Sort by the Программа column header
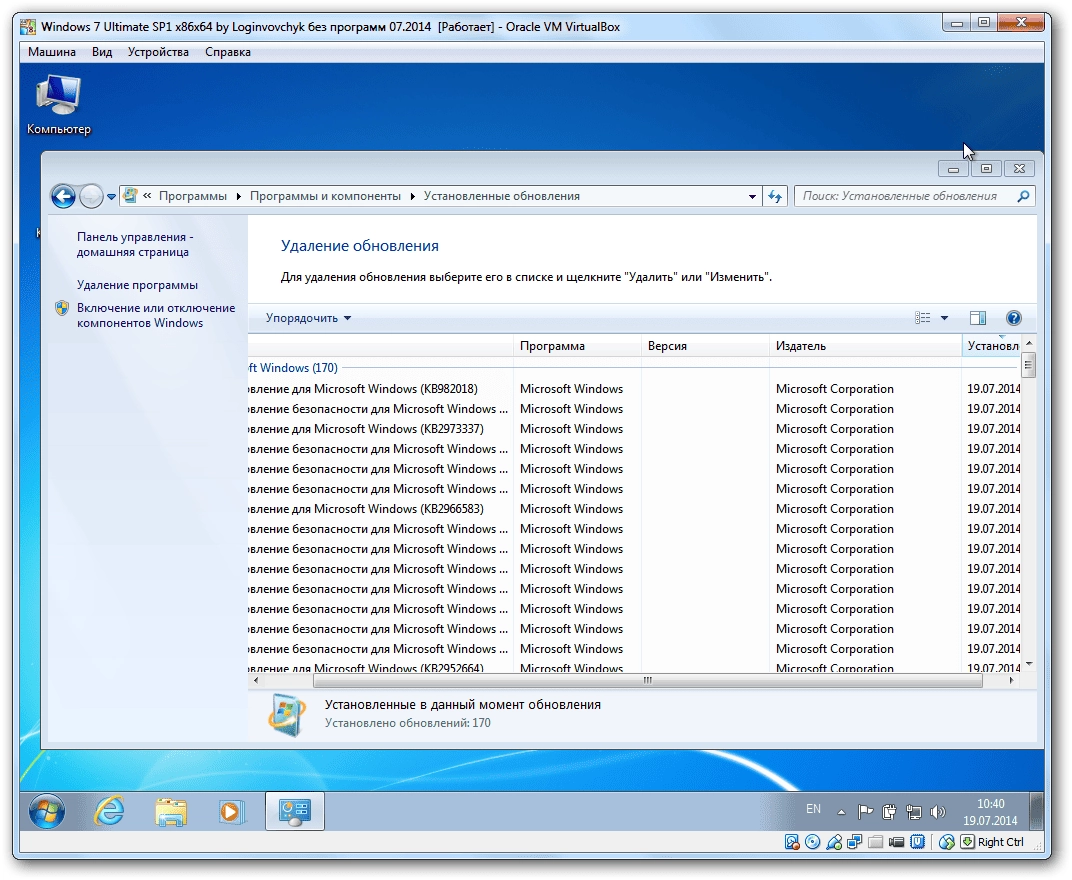Viewport: 1072px width, 880px height. tap(577, 346)
